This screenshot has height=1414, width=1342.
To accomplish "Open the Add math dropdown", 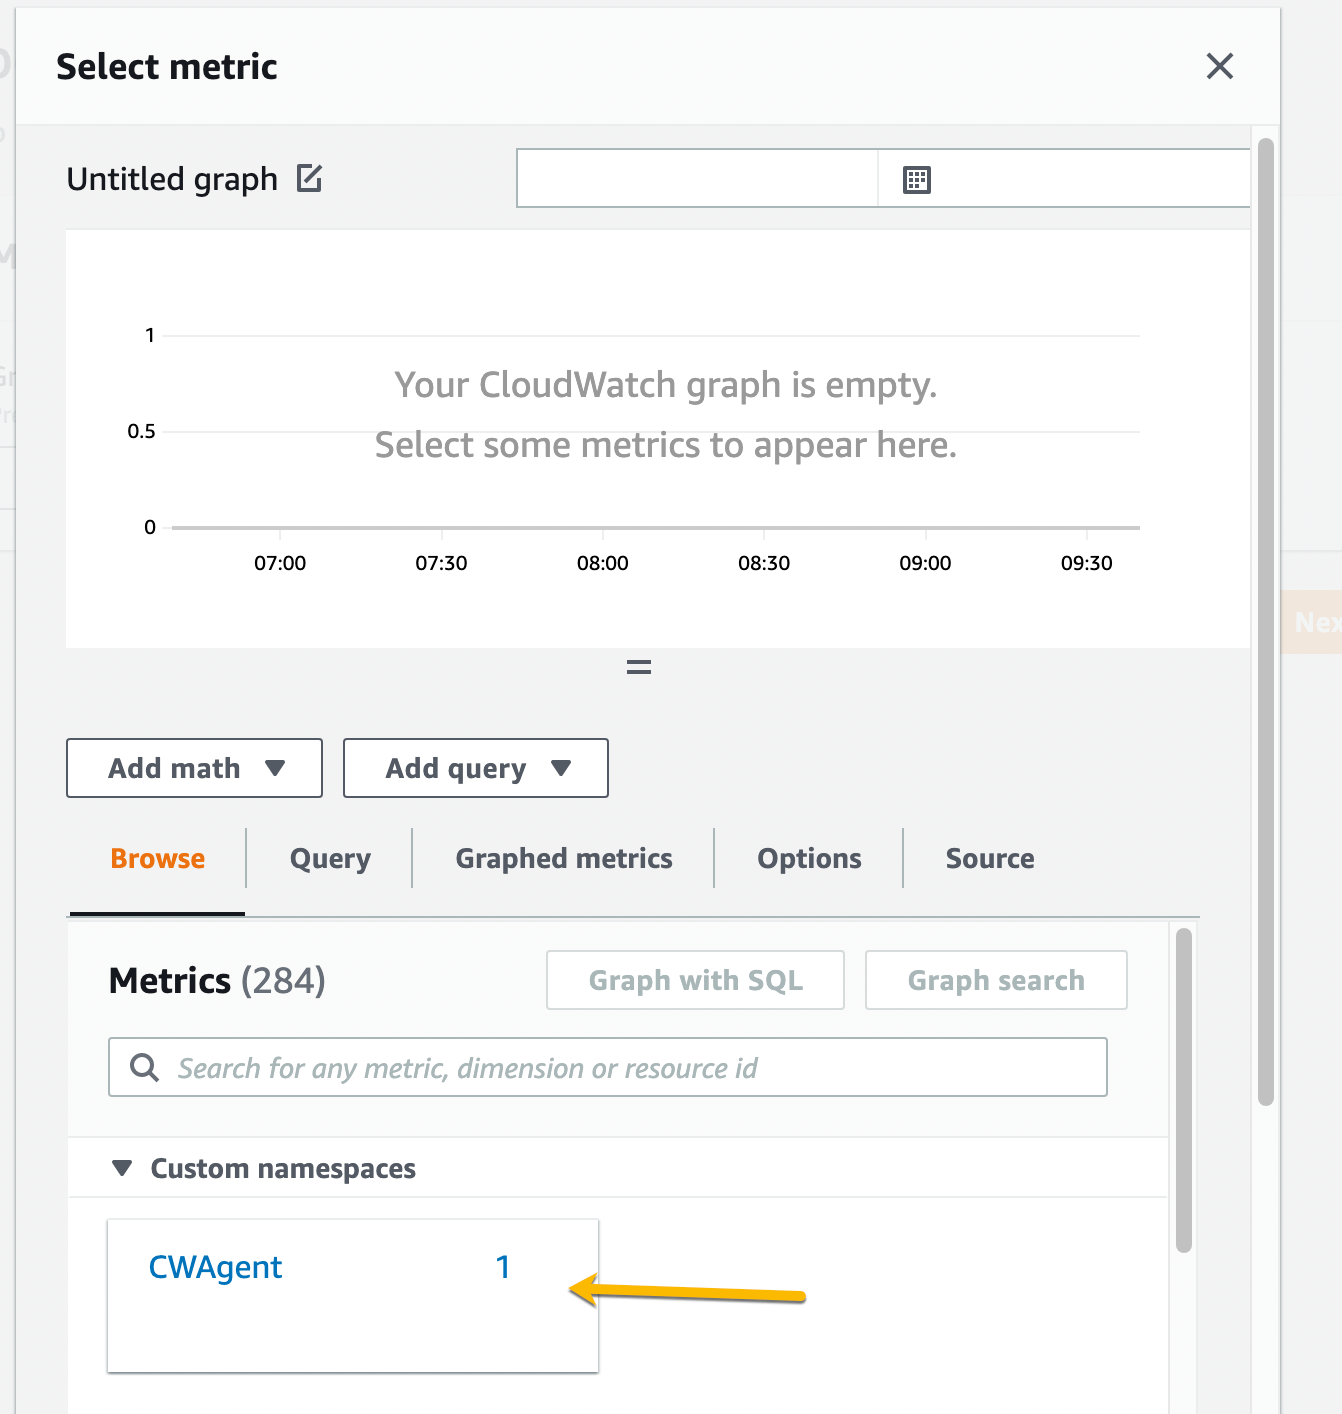I will (193, 768).
